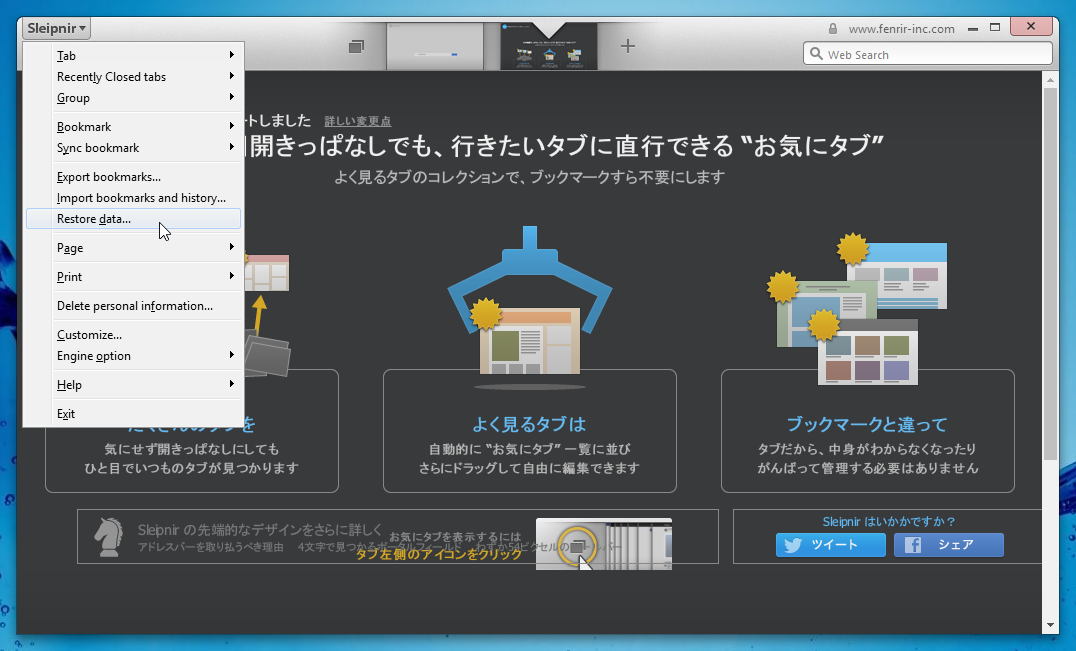Click the Twitter bird icon
This screenshot has height=651, width=1076.
point(793,545)
